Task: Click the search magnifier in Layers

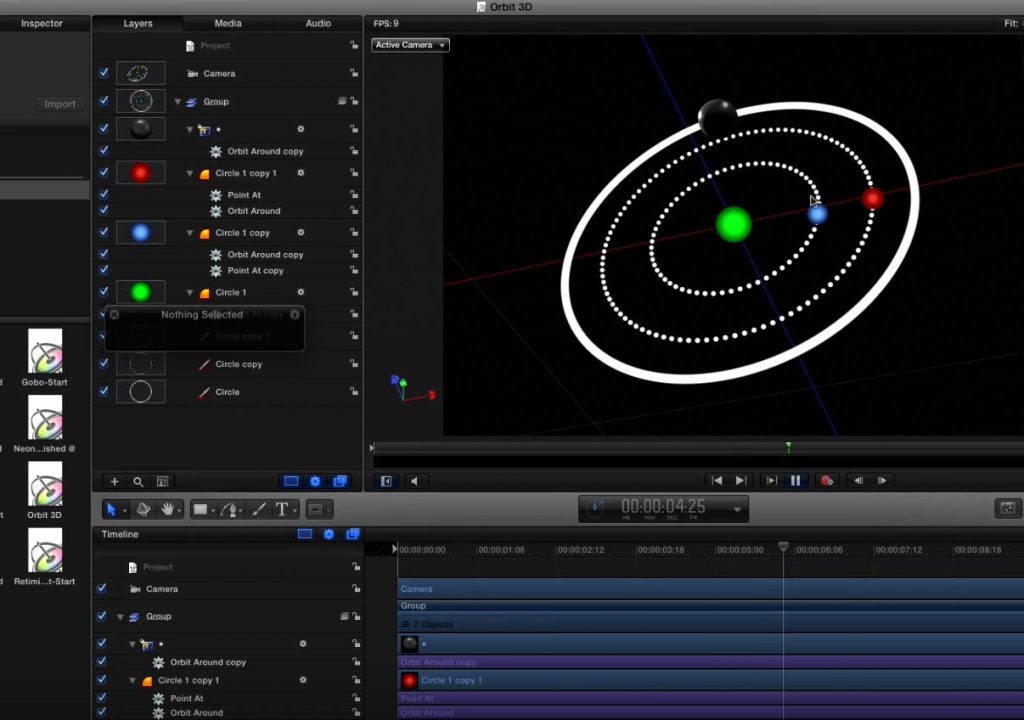Action: point(138,482)
